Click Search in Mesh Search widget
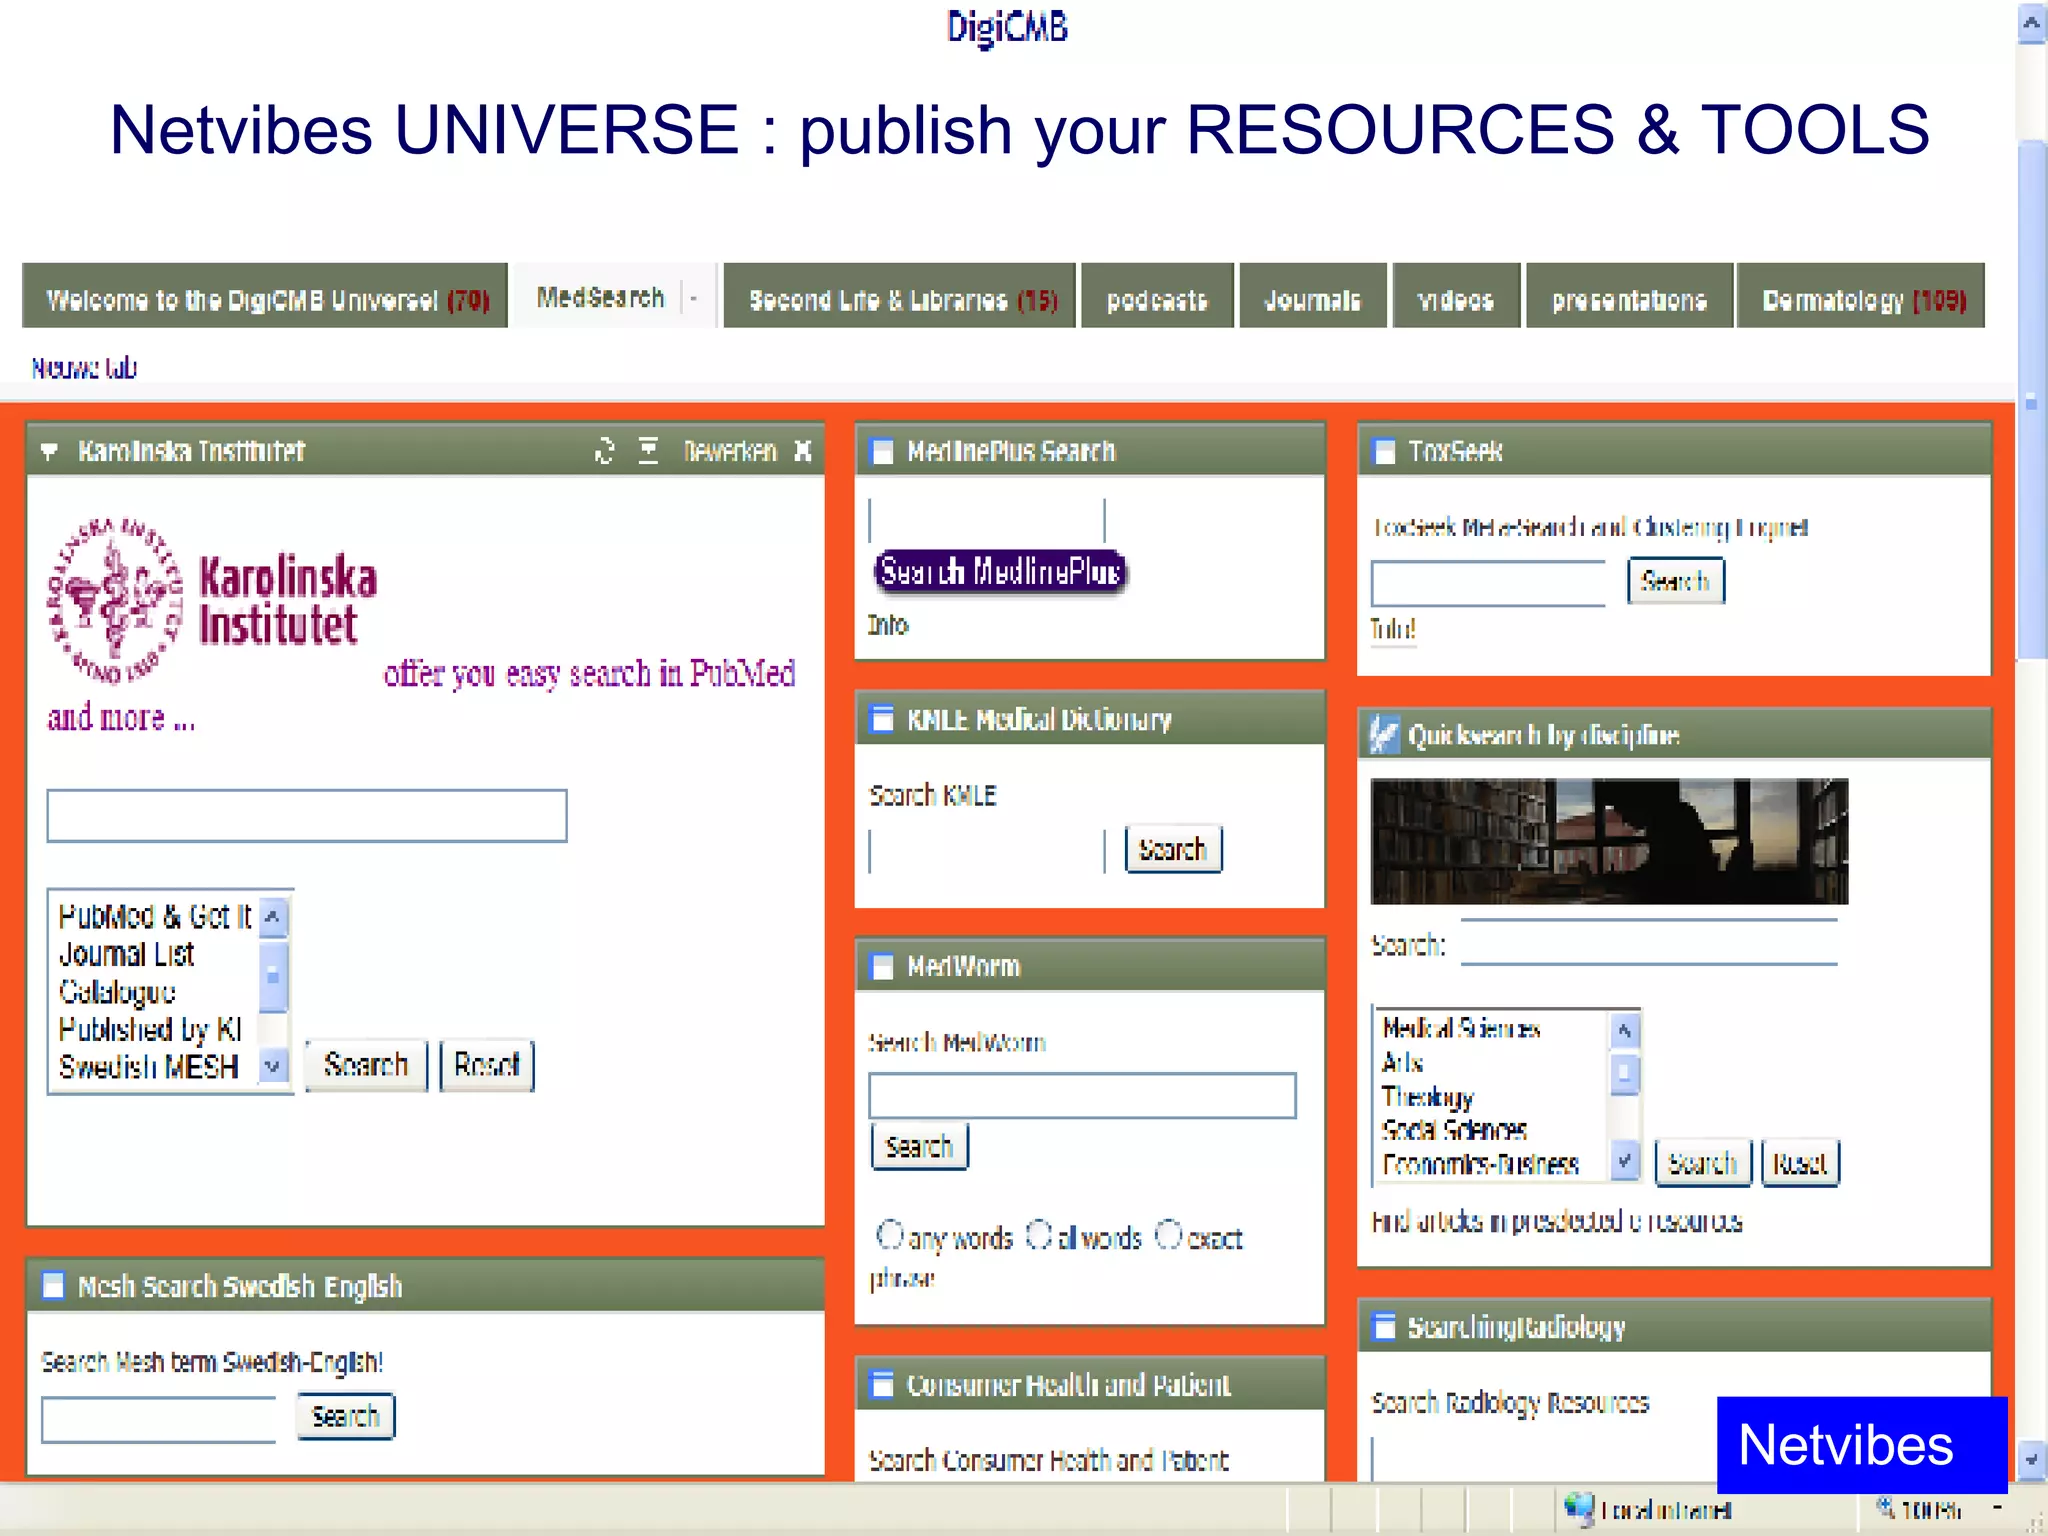 coord(346,1416)
